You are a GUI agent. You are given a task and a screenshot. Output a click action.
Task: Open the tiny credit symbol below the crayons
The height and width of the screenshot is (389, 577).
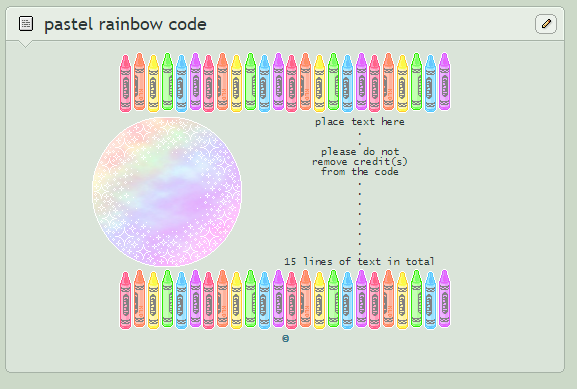click(286, 338)
